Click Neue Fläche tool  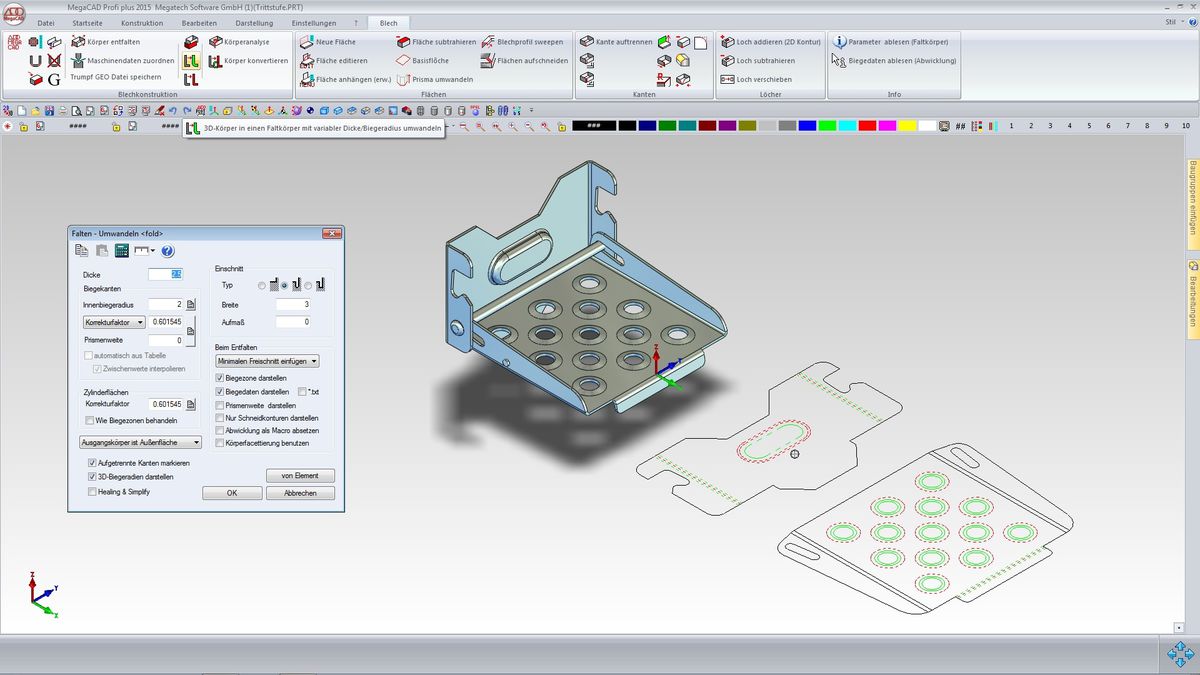[334, 42]
